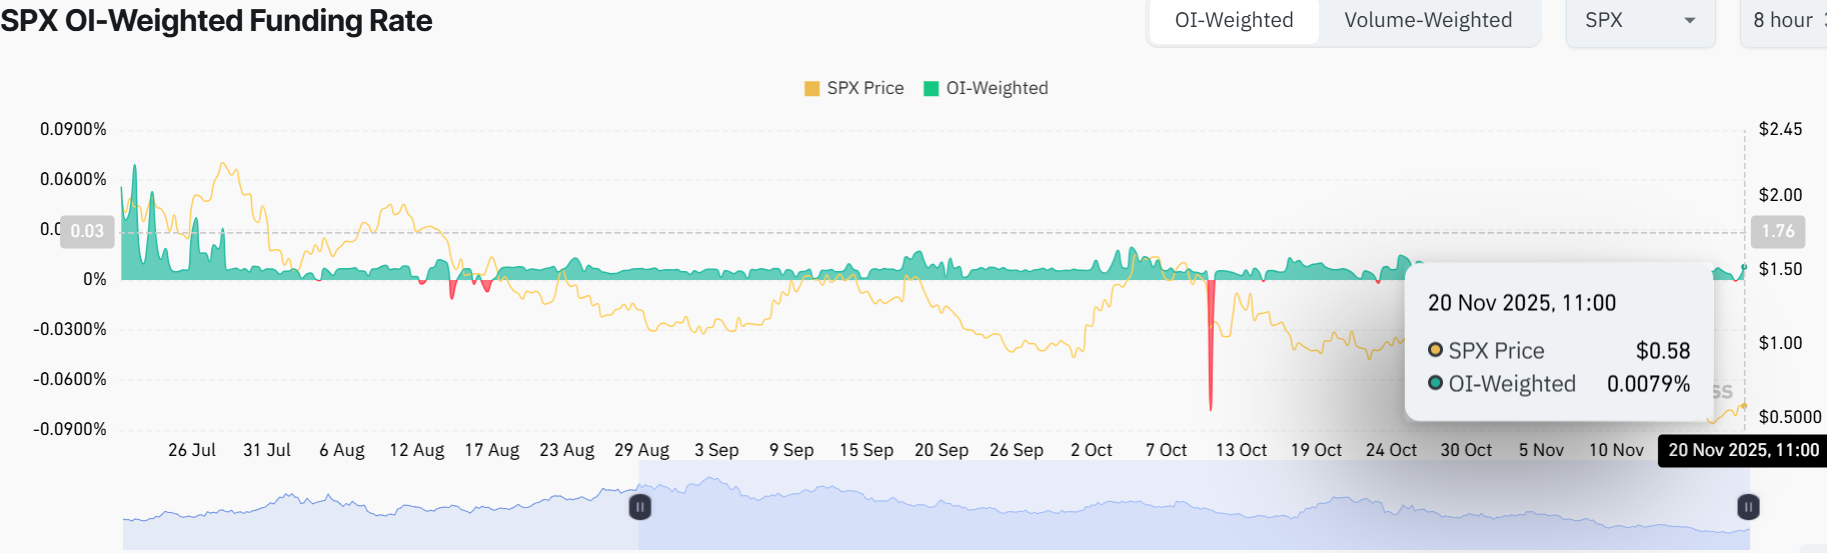Open the 8 hour interval dropdown

point(1785,21)
